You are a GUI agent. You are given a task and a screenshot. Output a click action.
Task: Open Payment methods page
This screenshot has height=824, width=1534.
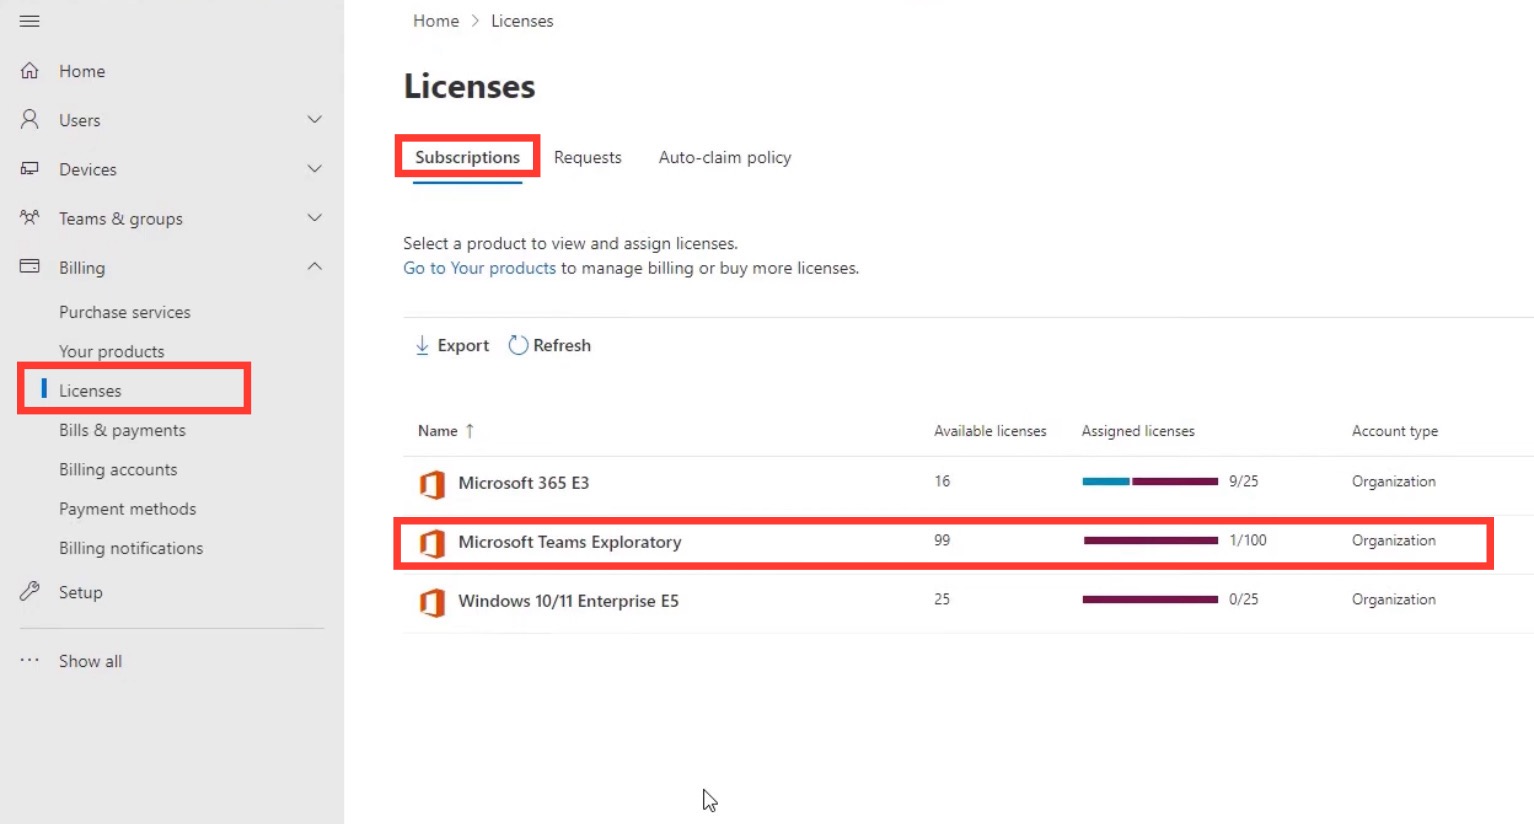(x=127, y=509)
